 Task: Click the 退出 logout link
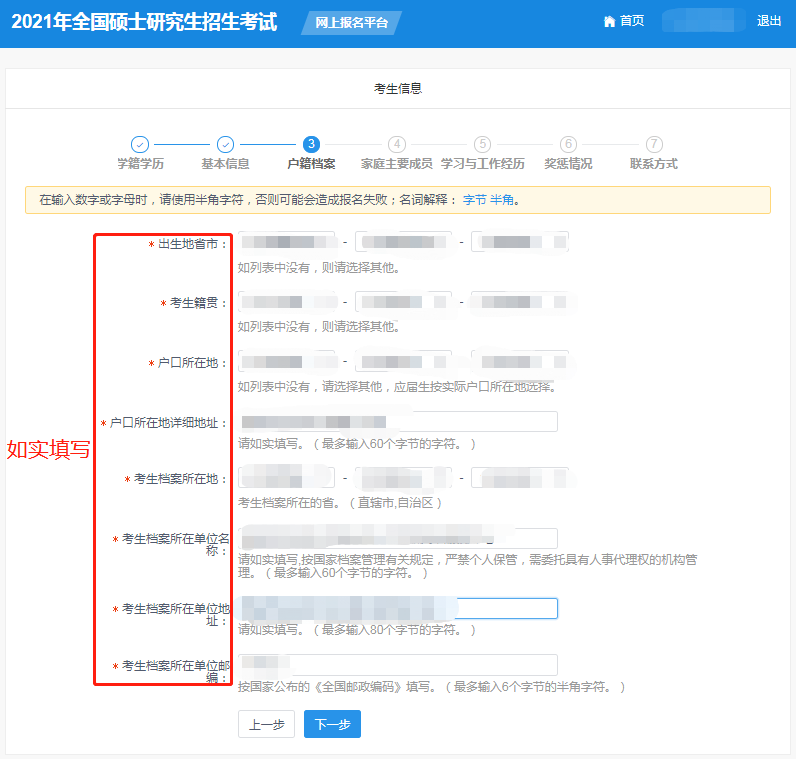click(769, 21)
